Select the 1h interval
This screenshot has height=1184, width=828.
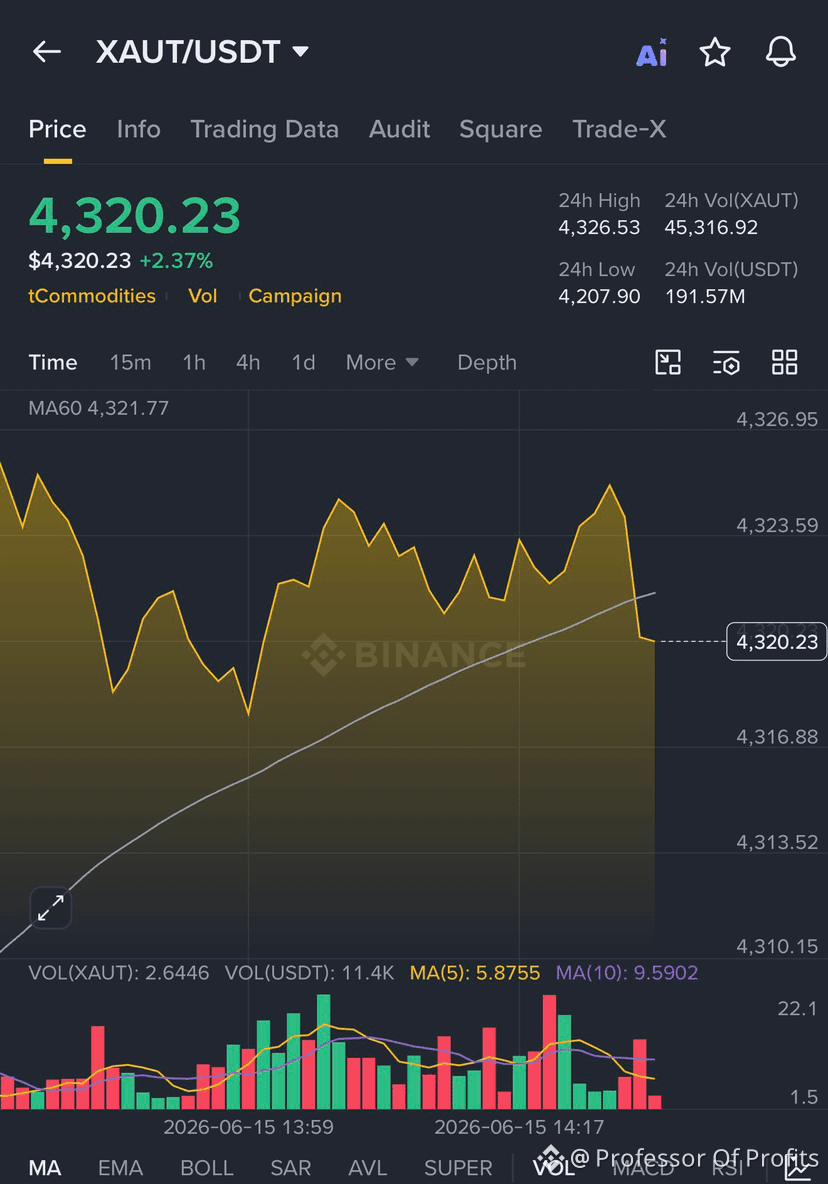tap(194, 362)
